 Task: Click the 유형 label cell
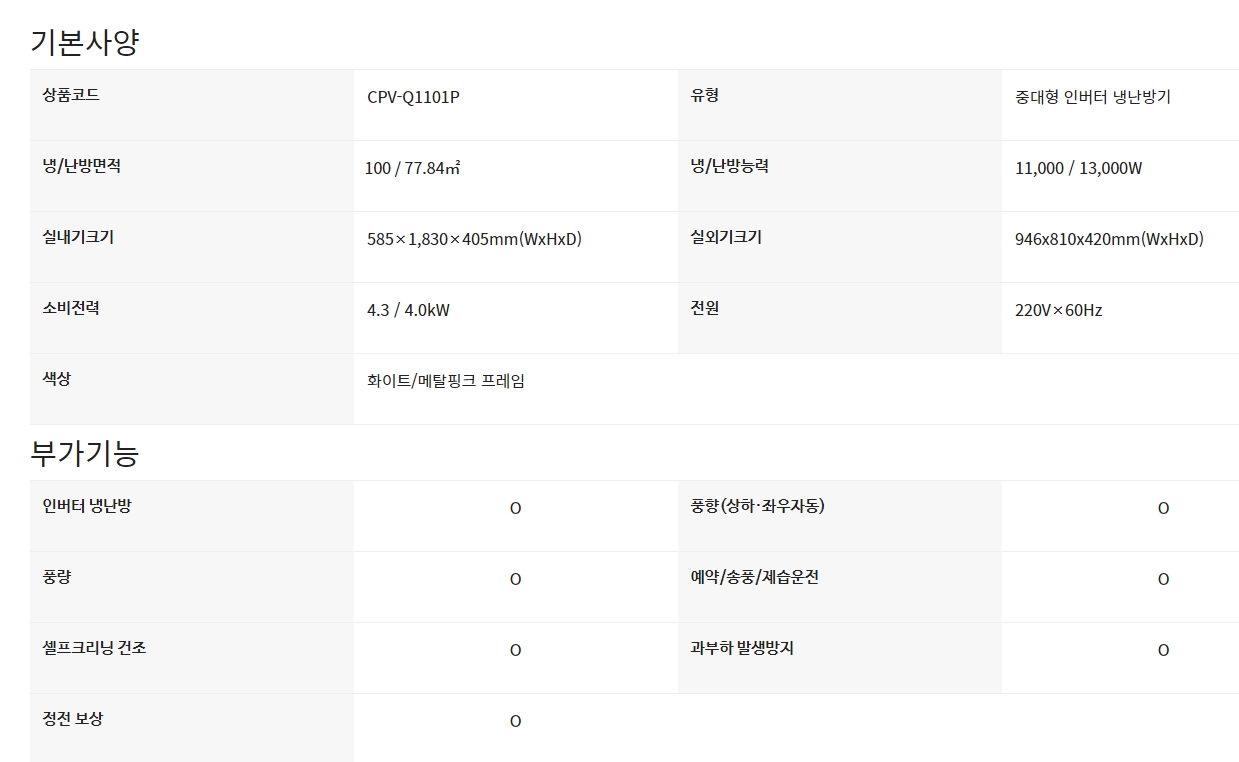pyautogui.click(x=840, y=105)
